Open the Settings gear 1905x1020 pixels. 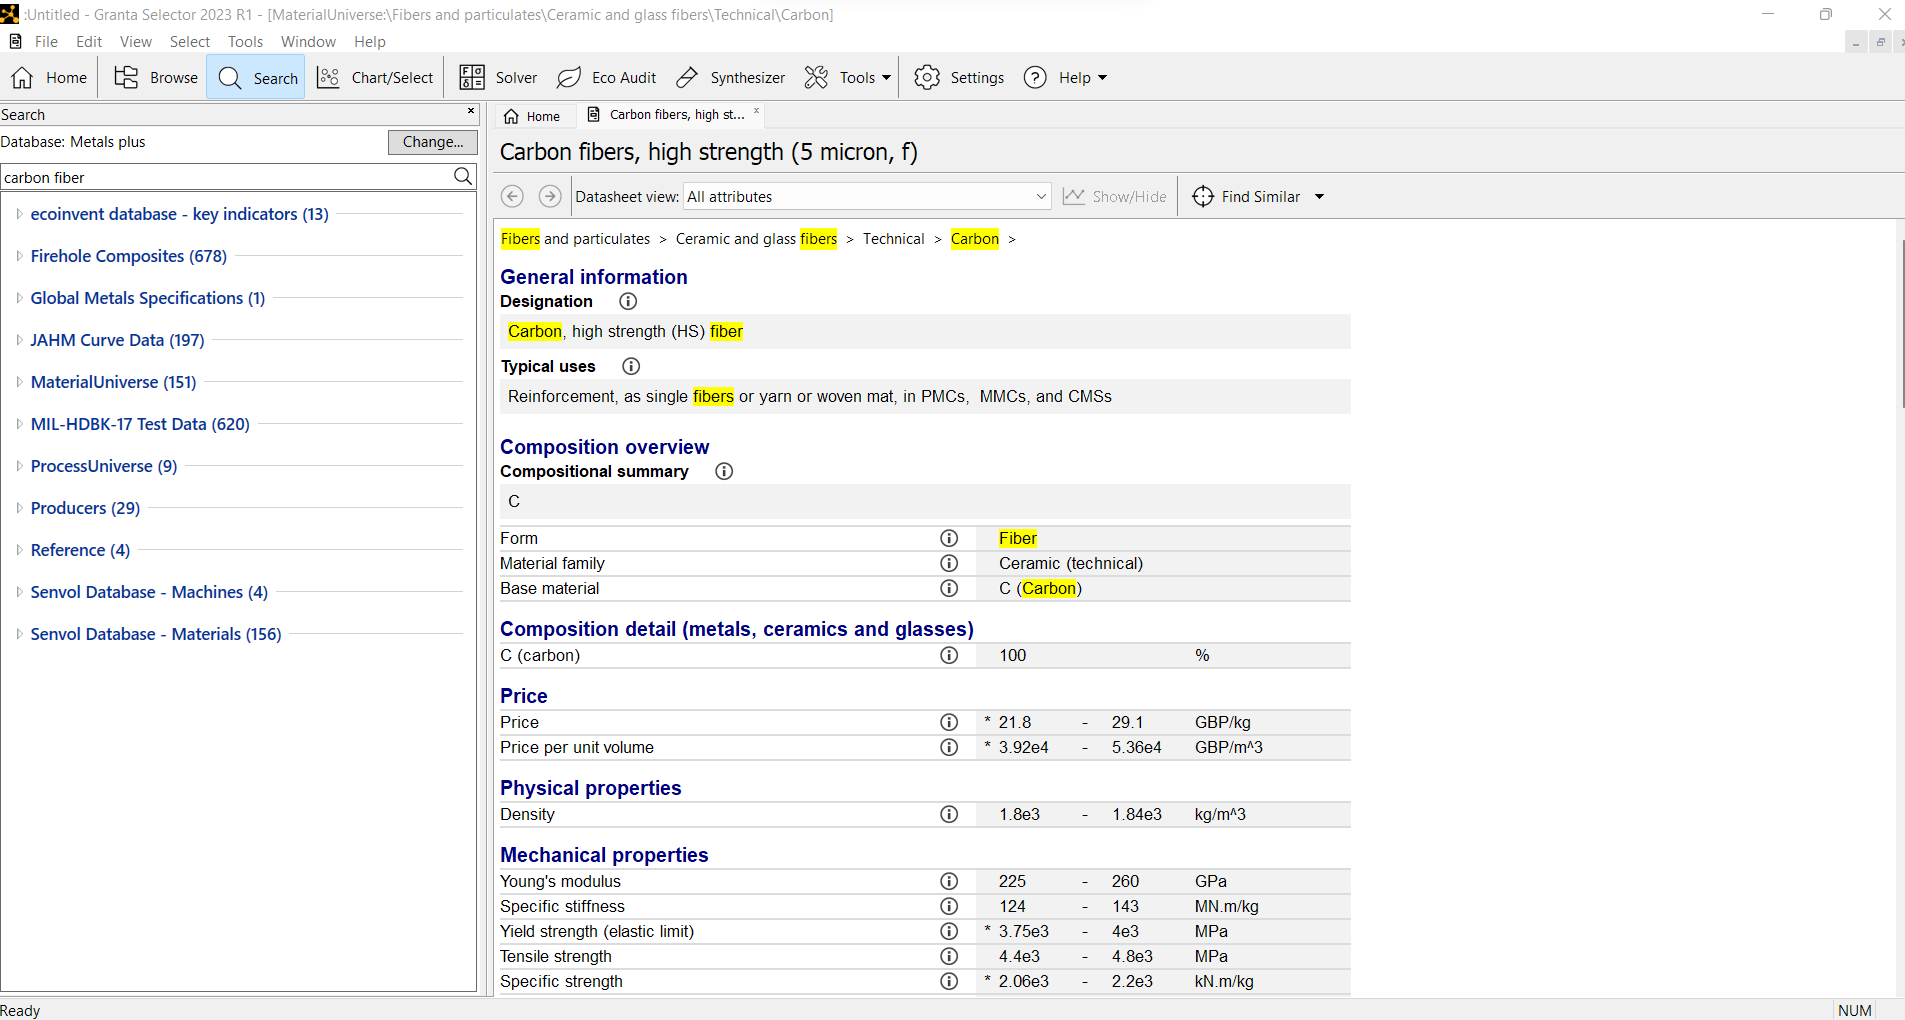[959, 78]
